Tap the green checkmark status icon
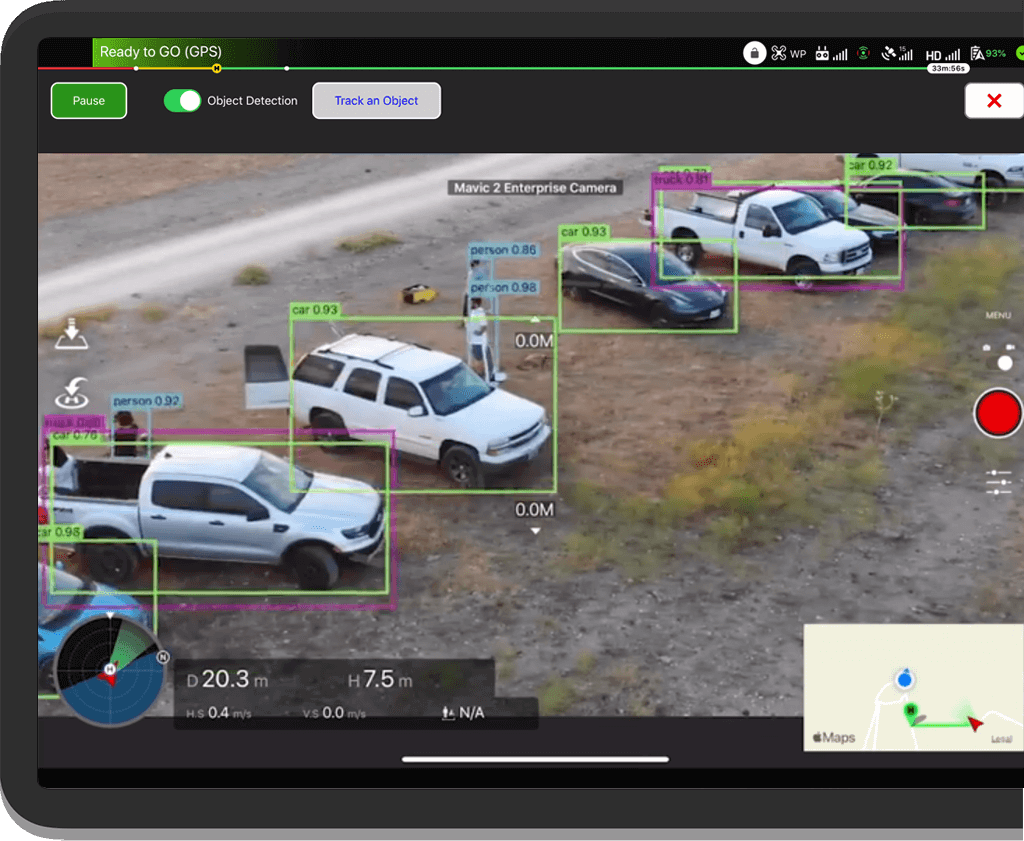The height and width of the screenshot is (841, 1024). point(1019,54)
